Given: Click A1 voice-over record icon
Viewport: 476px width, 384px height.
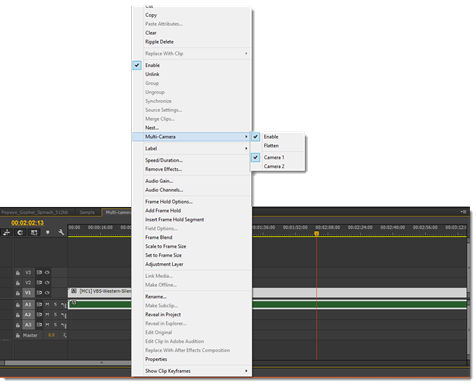Looking at the screenshot, I should click(64, 305).
